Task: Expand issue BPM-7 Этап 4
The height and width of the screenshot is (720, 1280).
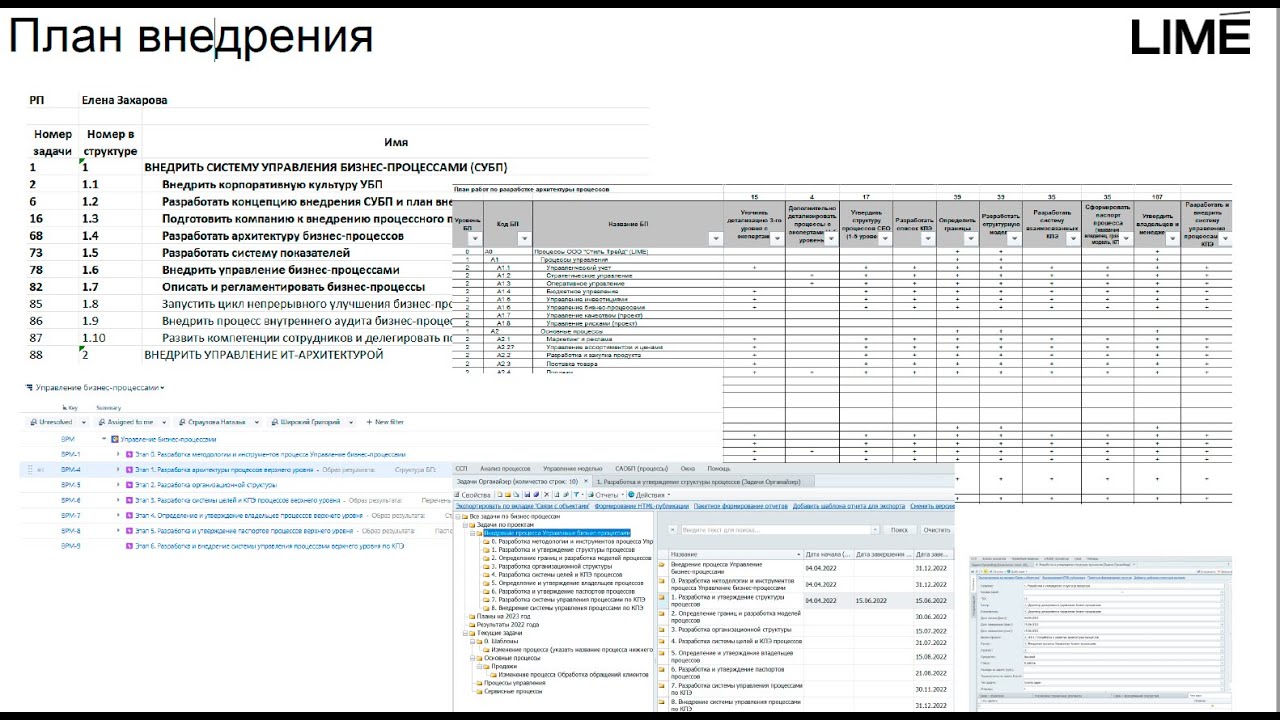Action: (117, 516)
